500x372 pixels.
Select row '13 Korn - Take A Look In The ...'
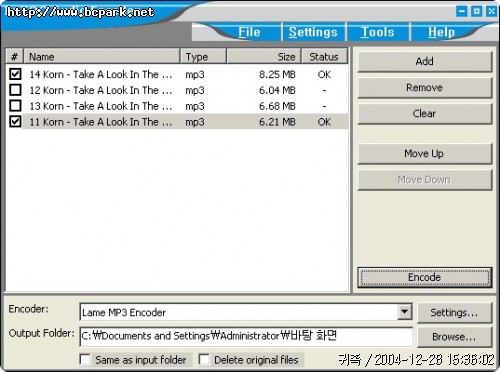(177, 106)
